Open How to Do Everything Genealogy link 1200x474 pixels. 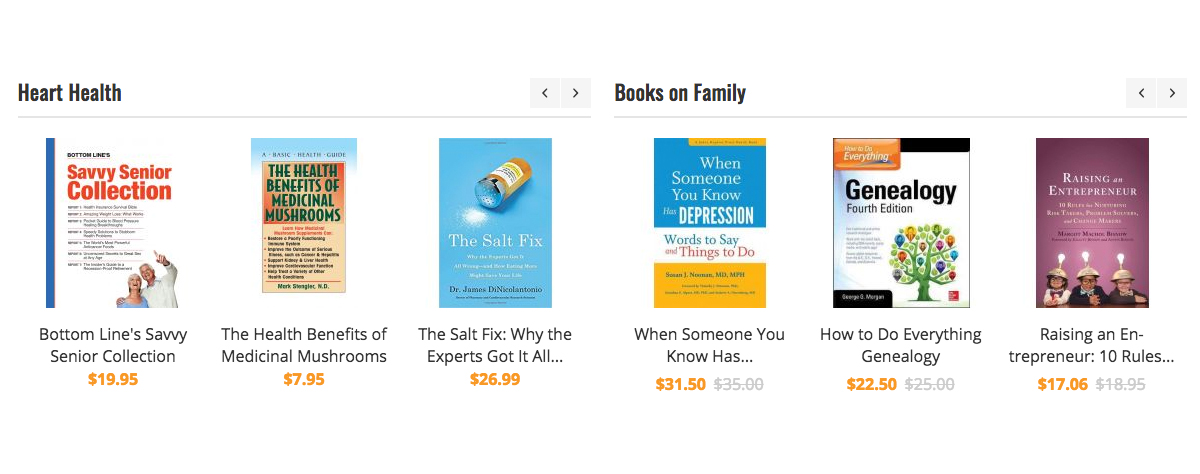901,345
